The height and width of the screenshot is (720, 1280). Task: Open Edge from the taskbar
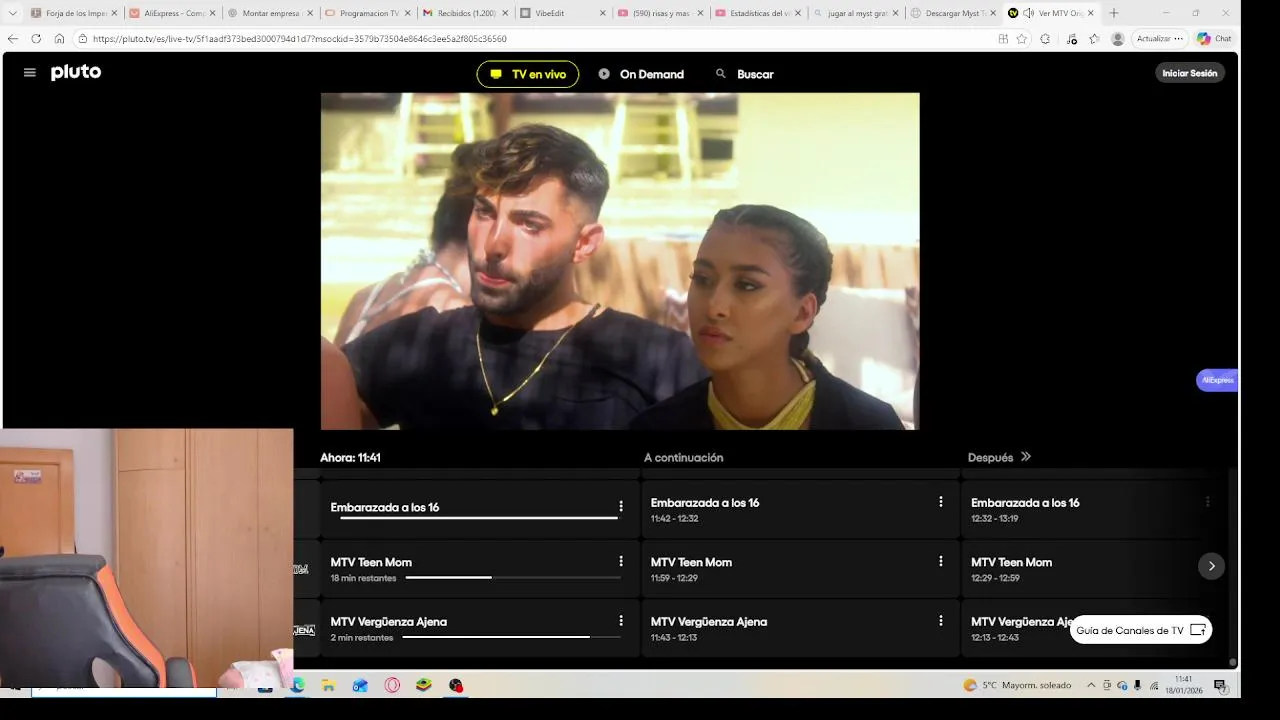tap(297, 685)
